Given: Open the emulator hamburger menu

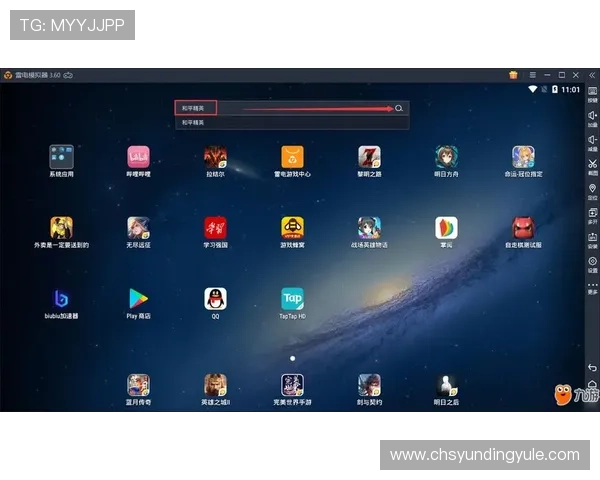Looking at the screenshot, I should point(532,75).
